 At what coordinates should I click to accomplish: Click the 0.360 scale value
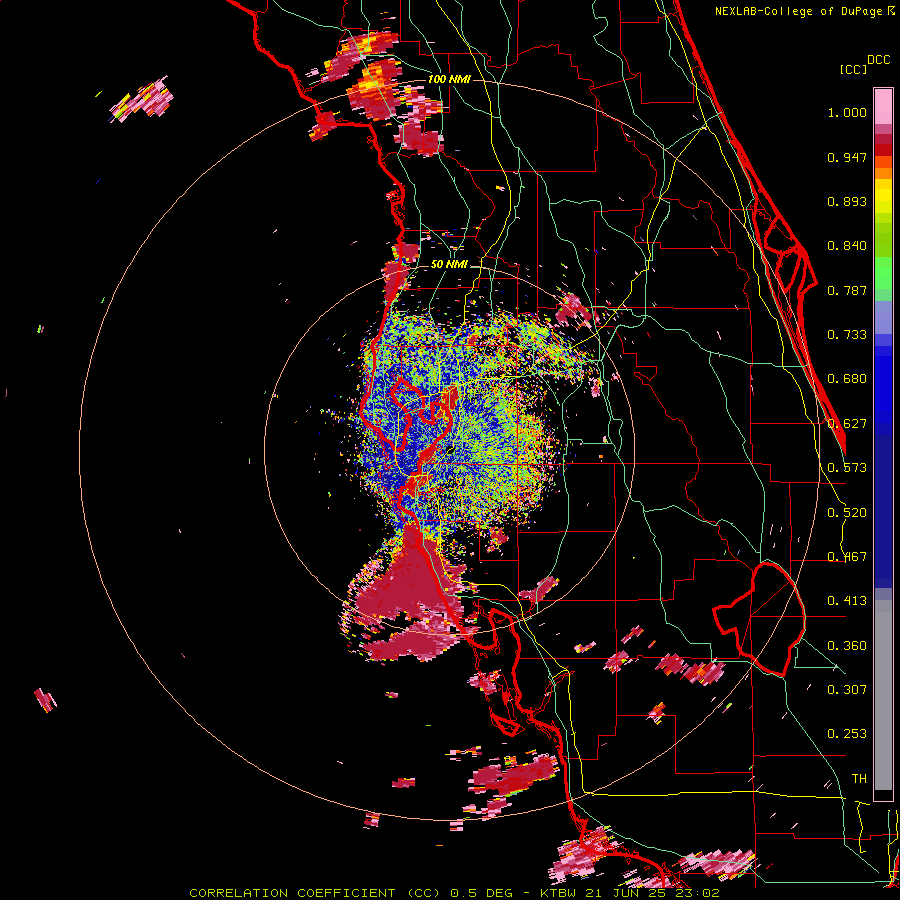(x=847, y=646)
